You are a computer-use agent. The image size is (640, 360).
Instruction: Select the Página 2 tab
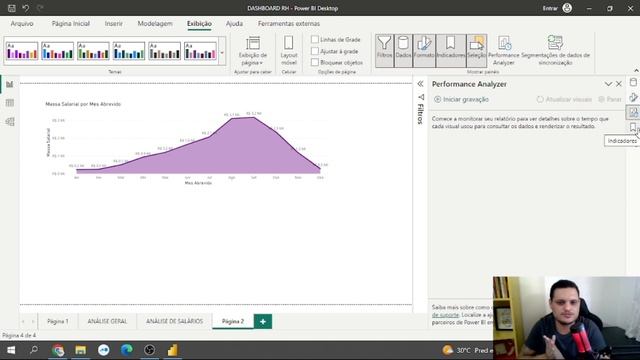pos(233,321)
